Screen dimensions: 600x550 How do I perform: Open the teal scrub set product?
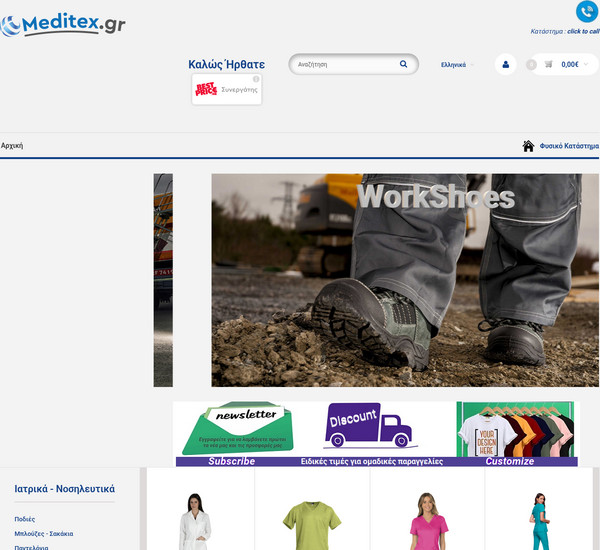540,521
